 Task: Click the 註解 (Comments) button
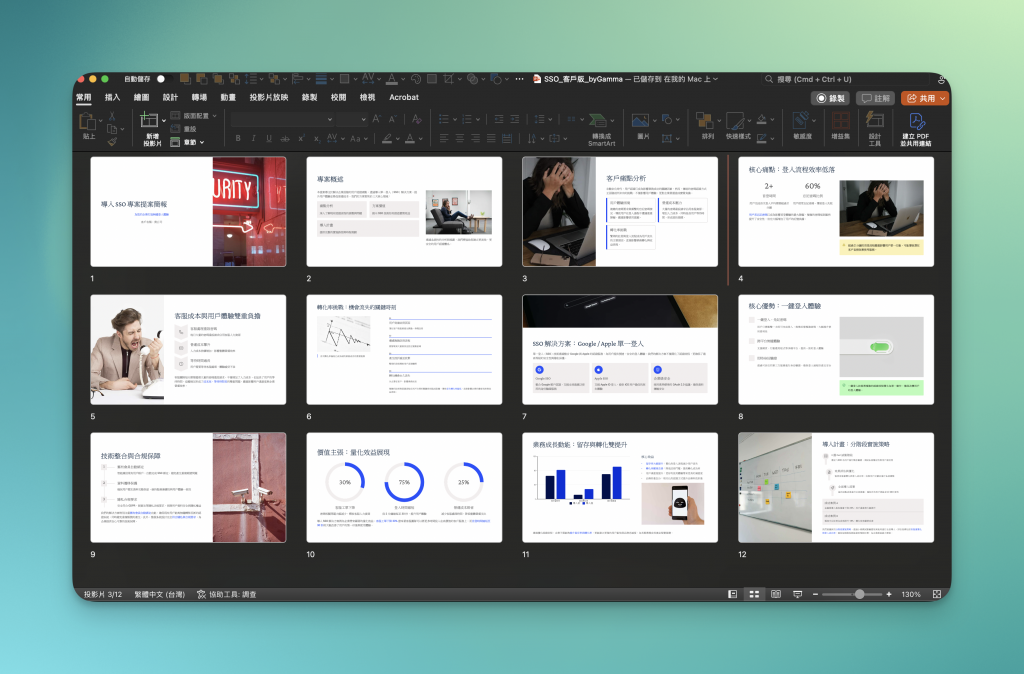[875, 98]
